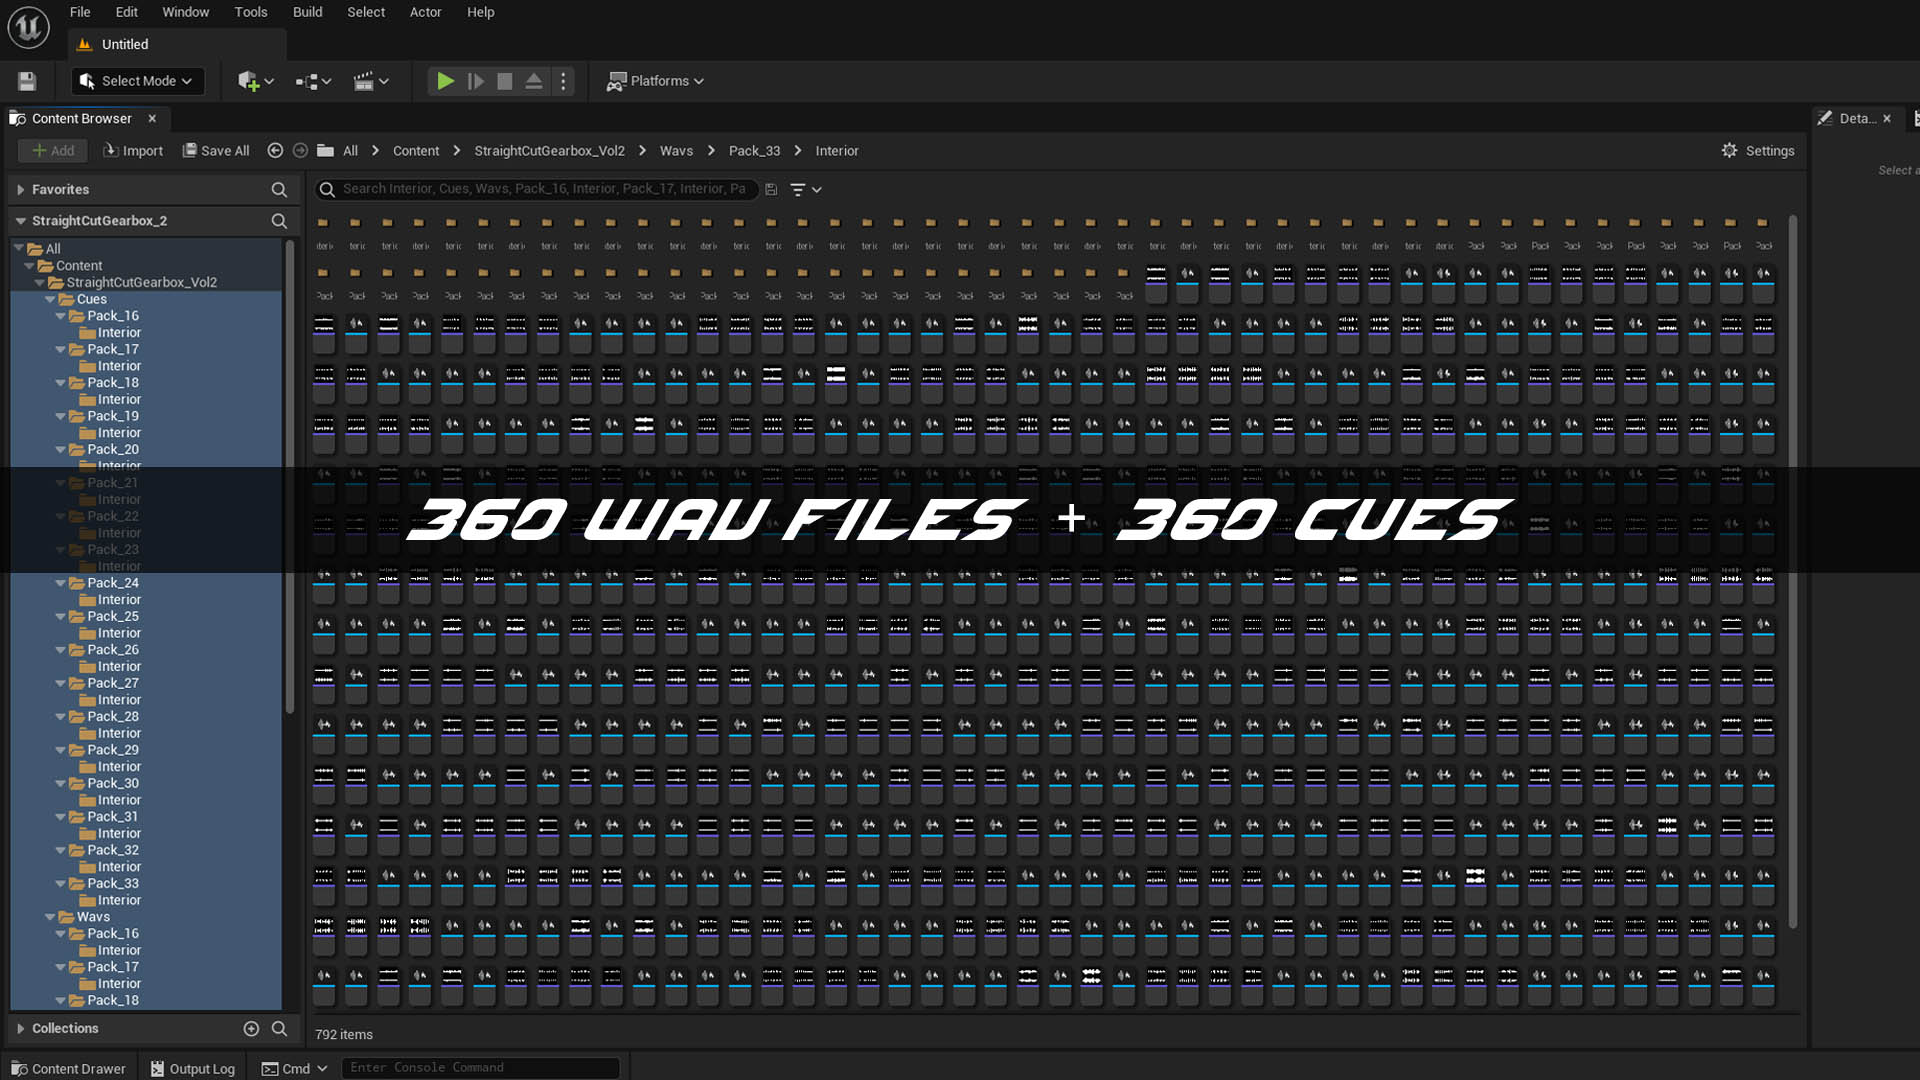Collapse the Cues folder in tree

point(50,299)
